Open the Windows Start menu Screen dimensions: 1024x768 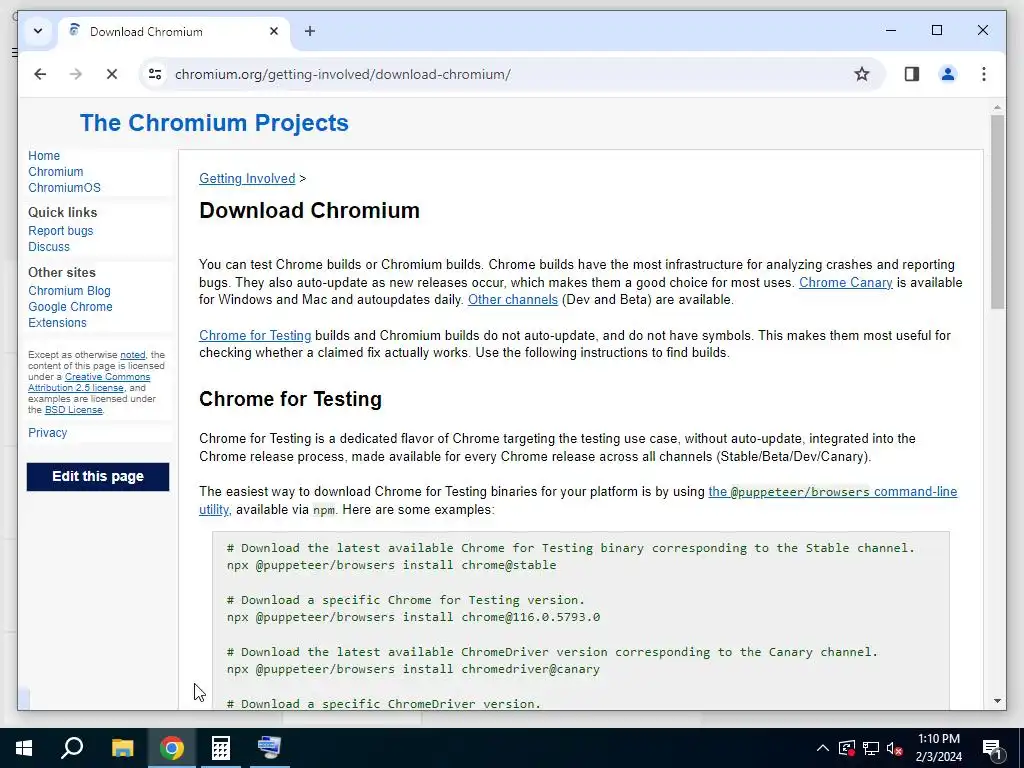(24, 748)
